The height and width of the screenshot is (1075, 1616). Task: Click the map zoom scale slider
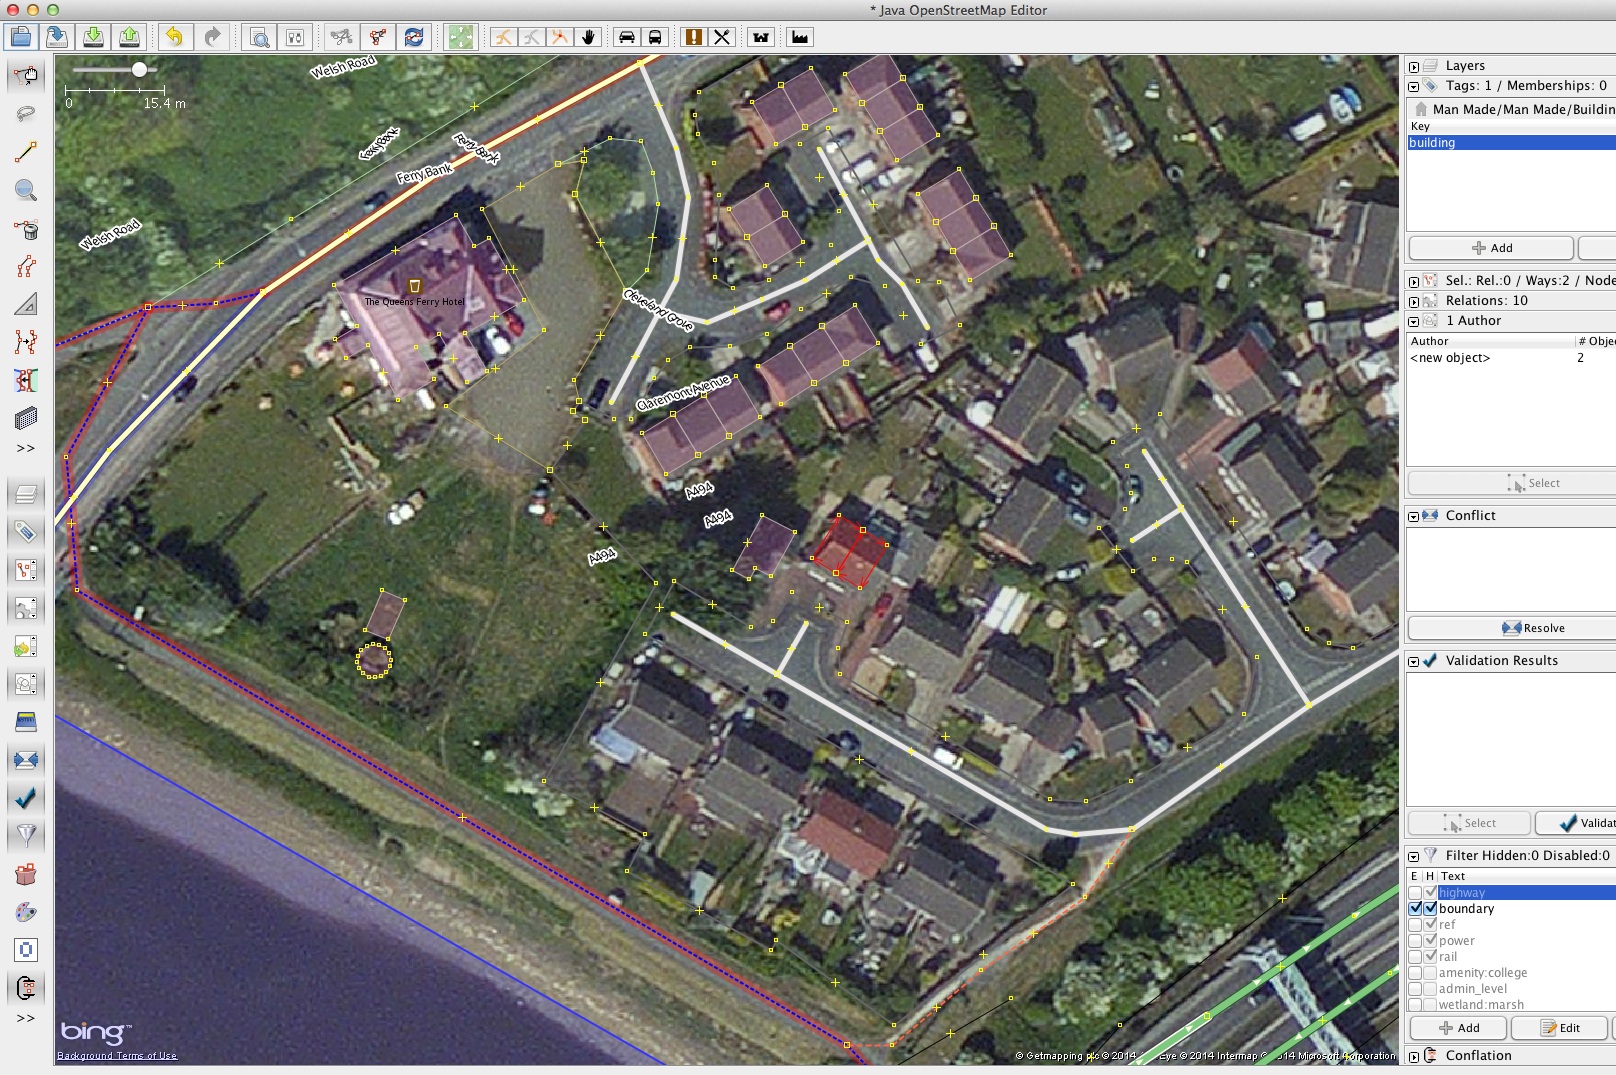point(139,70)
